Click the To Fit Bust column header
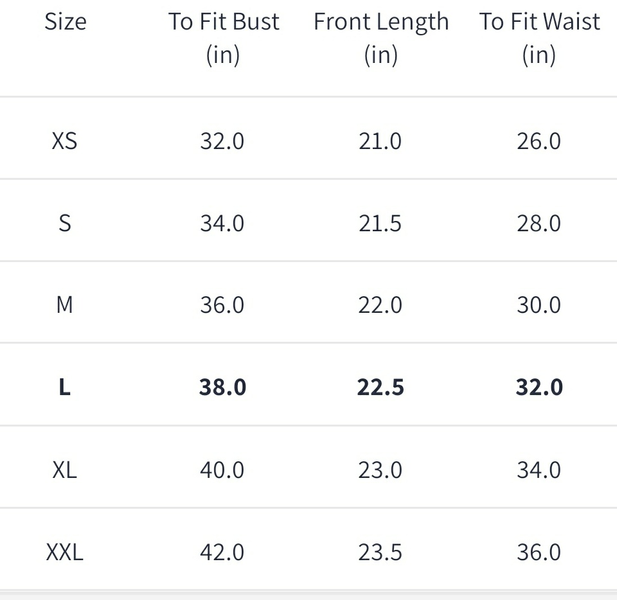This screenshot has width=617, height=600. pyautogui.click(x=223, y=37)
